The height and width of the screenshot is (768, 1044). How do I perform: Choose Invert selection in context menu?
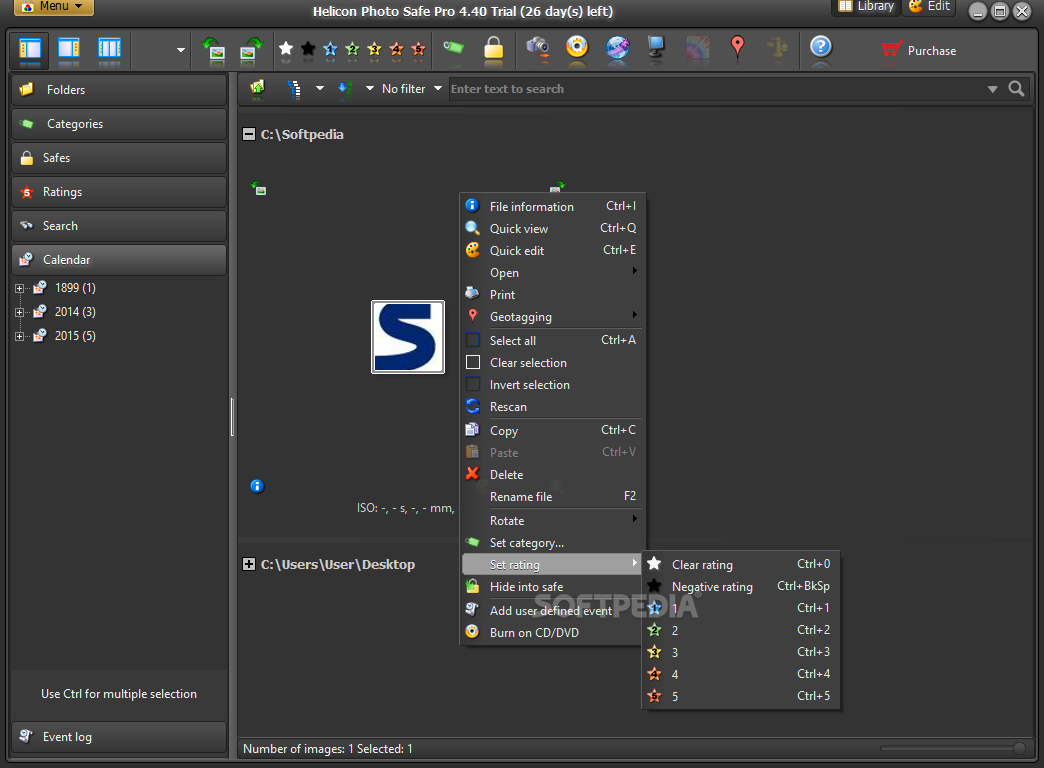551,384
